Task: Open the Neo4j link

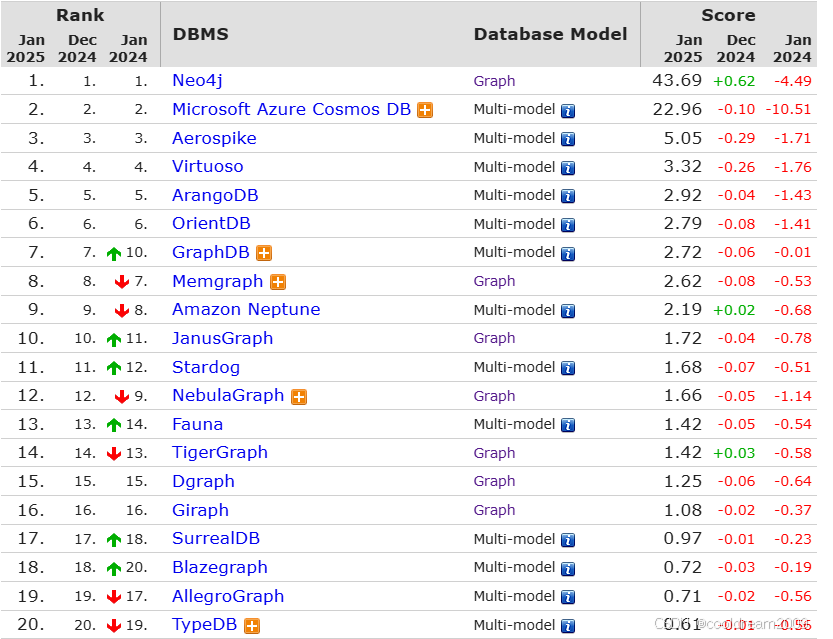Action: (197, 81)
